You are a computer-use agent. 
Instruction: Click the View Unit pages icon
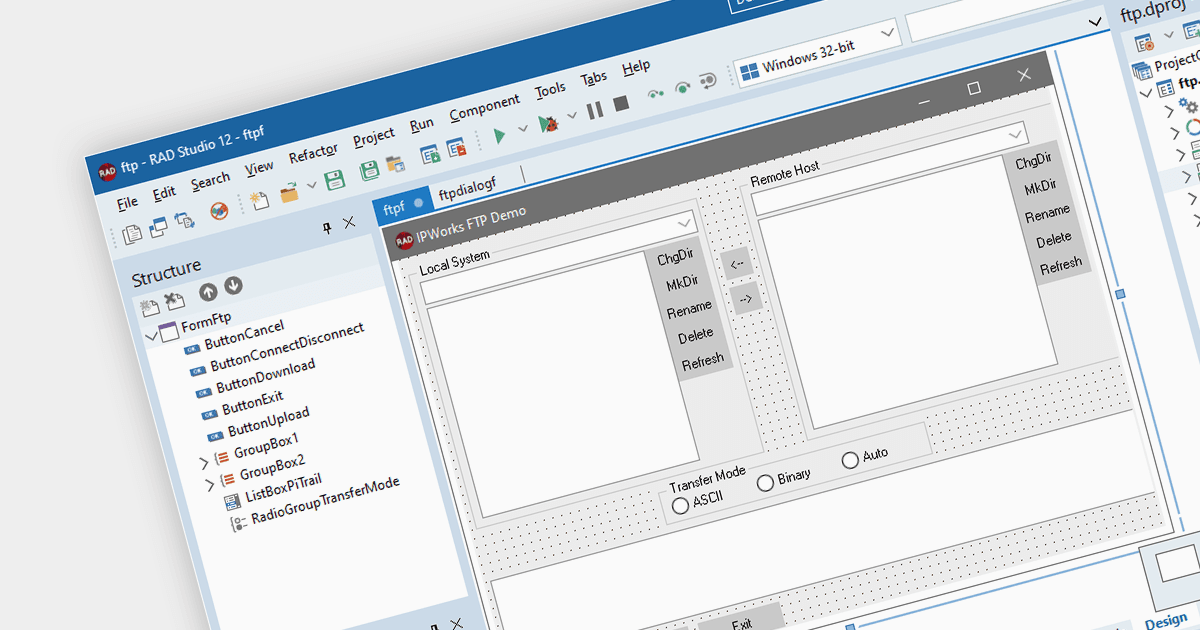132,236
